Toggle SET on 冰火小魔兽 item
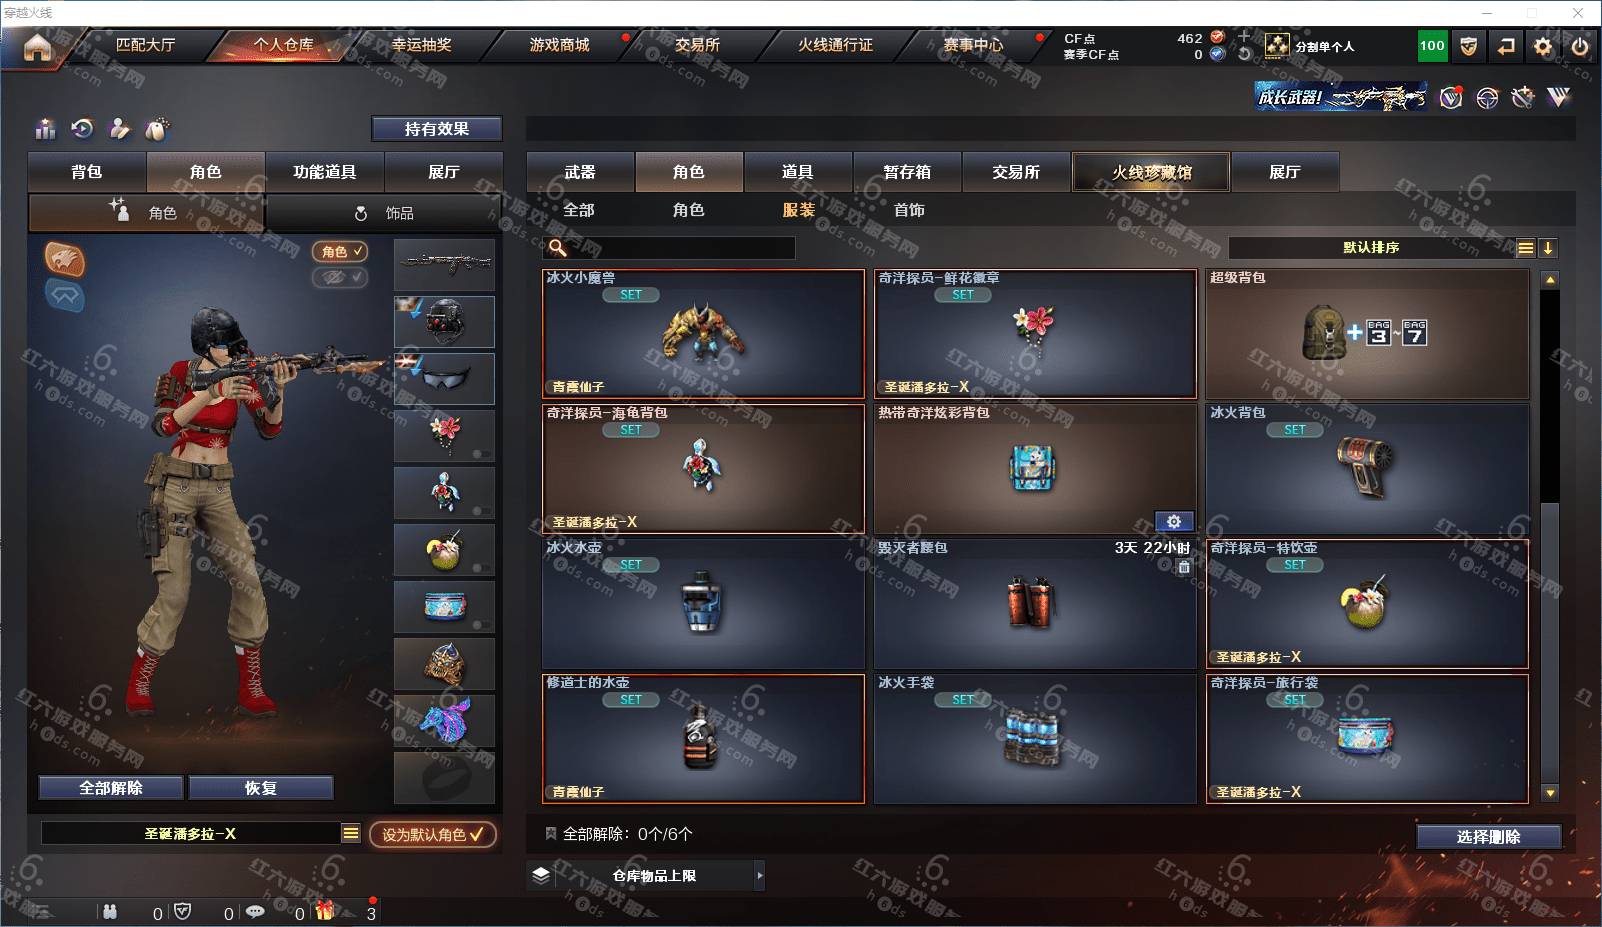 coord(631,295)
